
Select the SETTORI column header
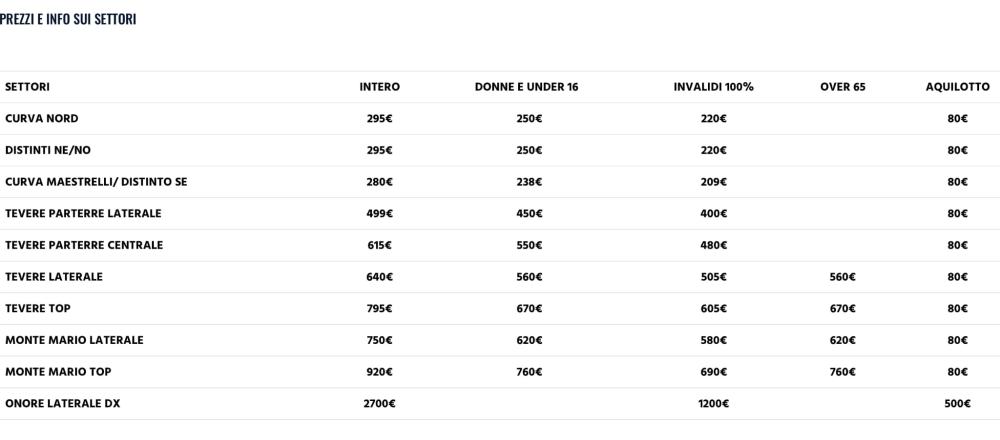[x=27, y=87]
